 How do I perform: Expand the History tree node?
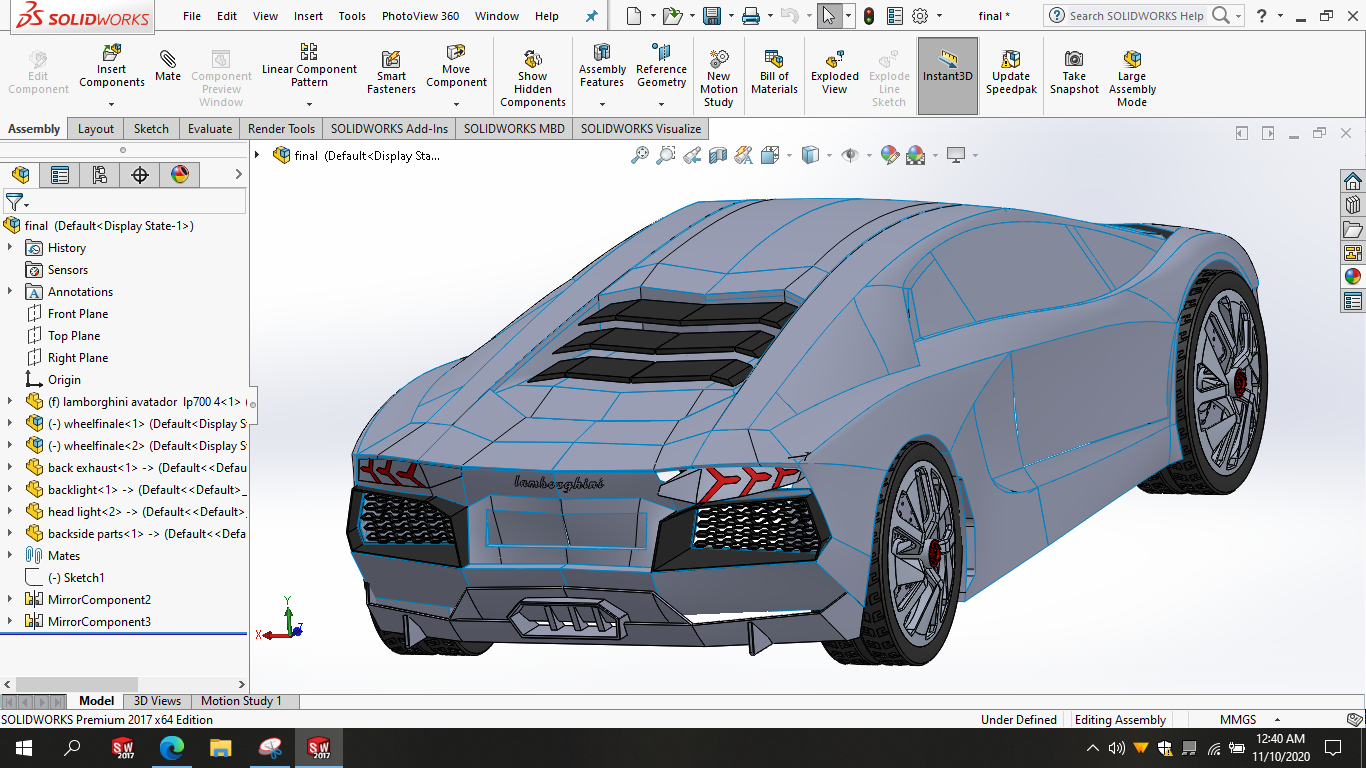click(10, 247)
